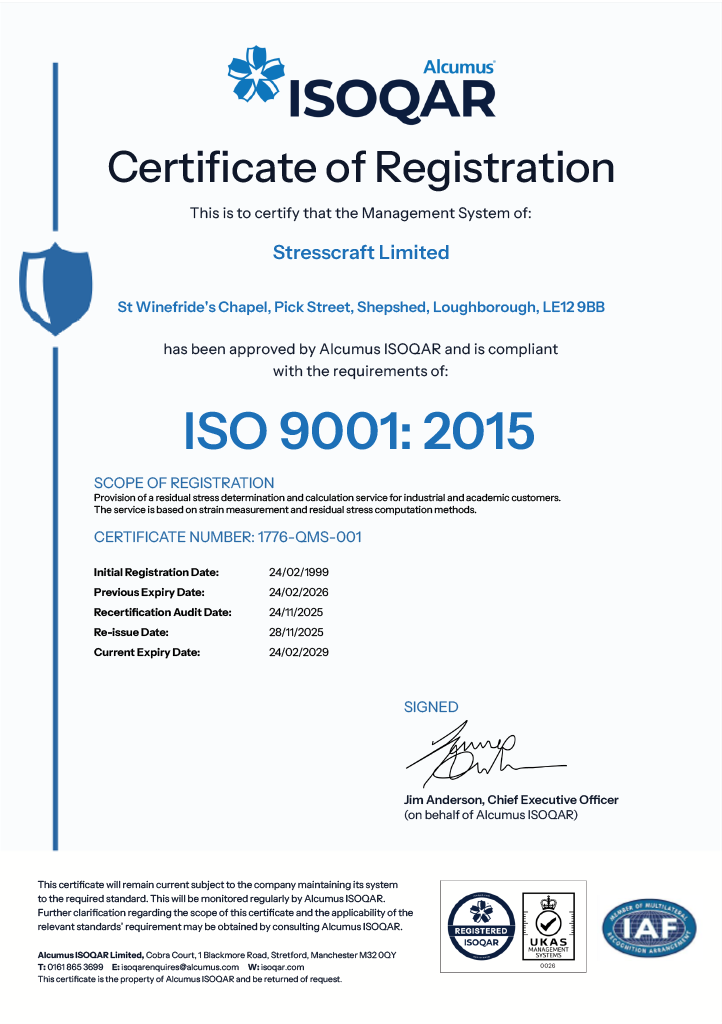Select the 'Stresscraft Limited' company name
This screenshot has width=722, height=1024.
361,252
